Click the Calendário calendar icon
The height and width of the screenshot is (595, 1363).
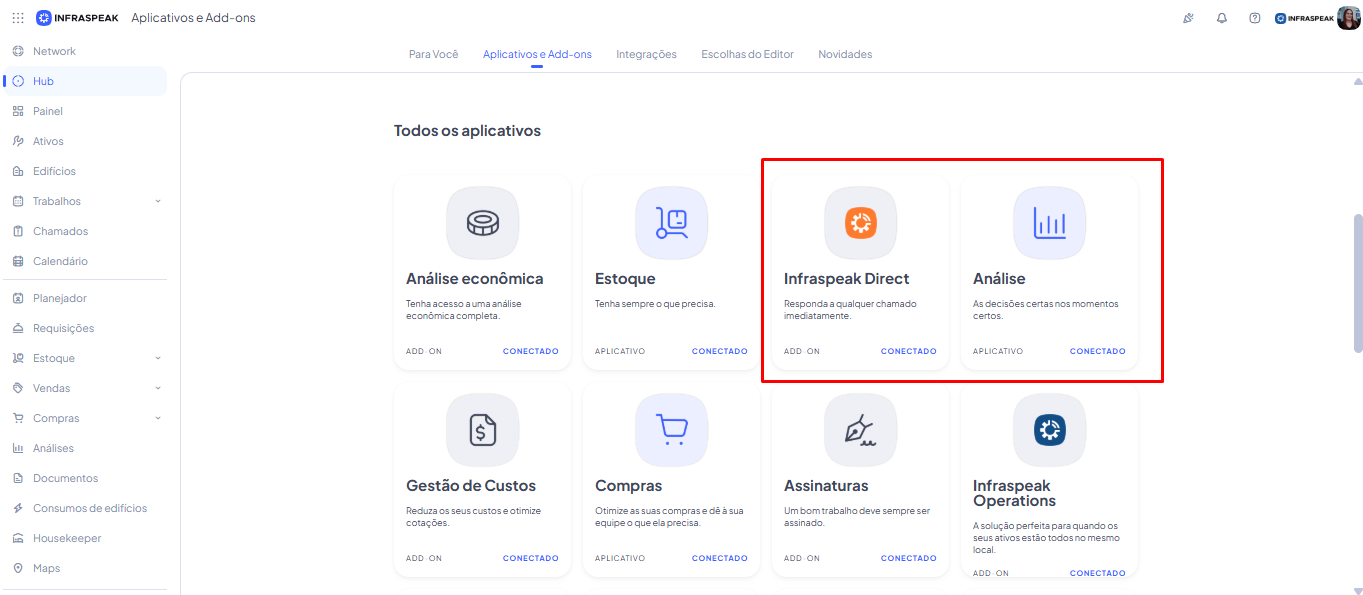18,261
